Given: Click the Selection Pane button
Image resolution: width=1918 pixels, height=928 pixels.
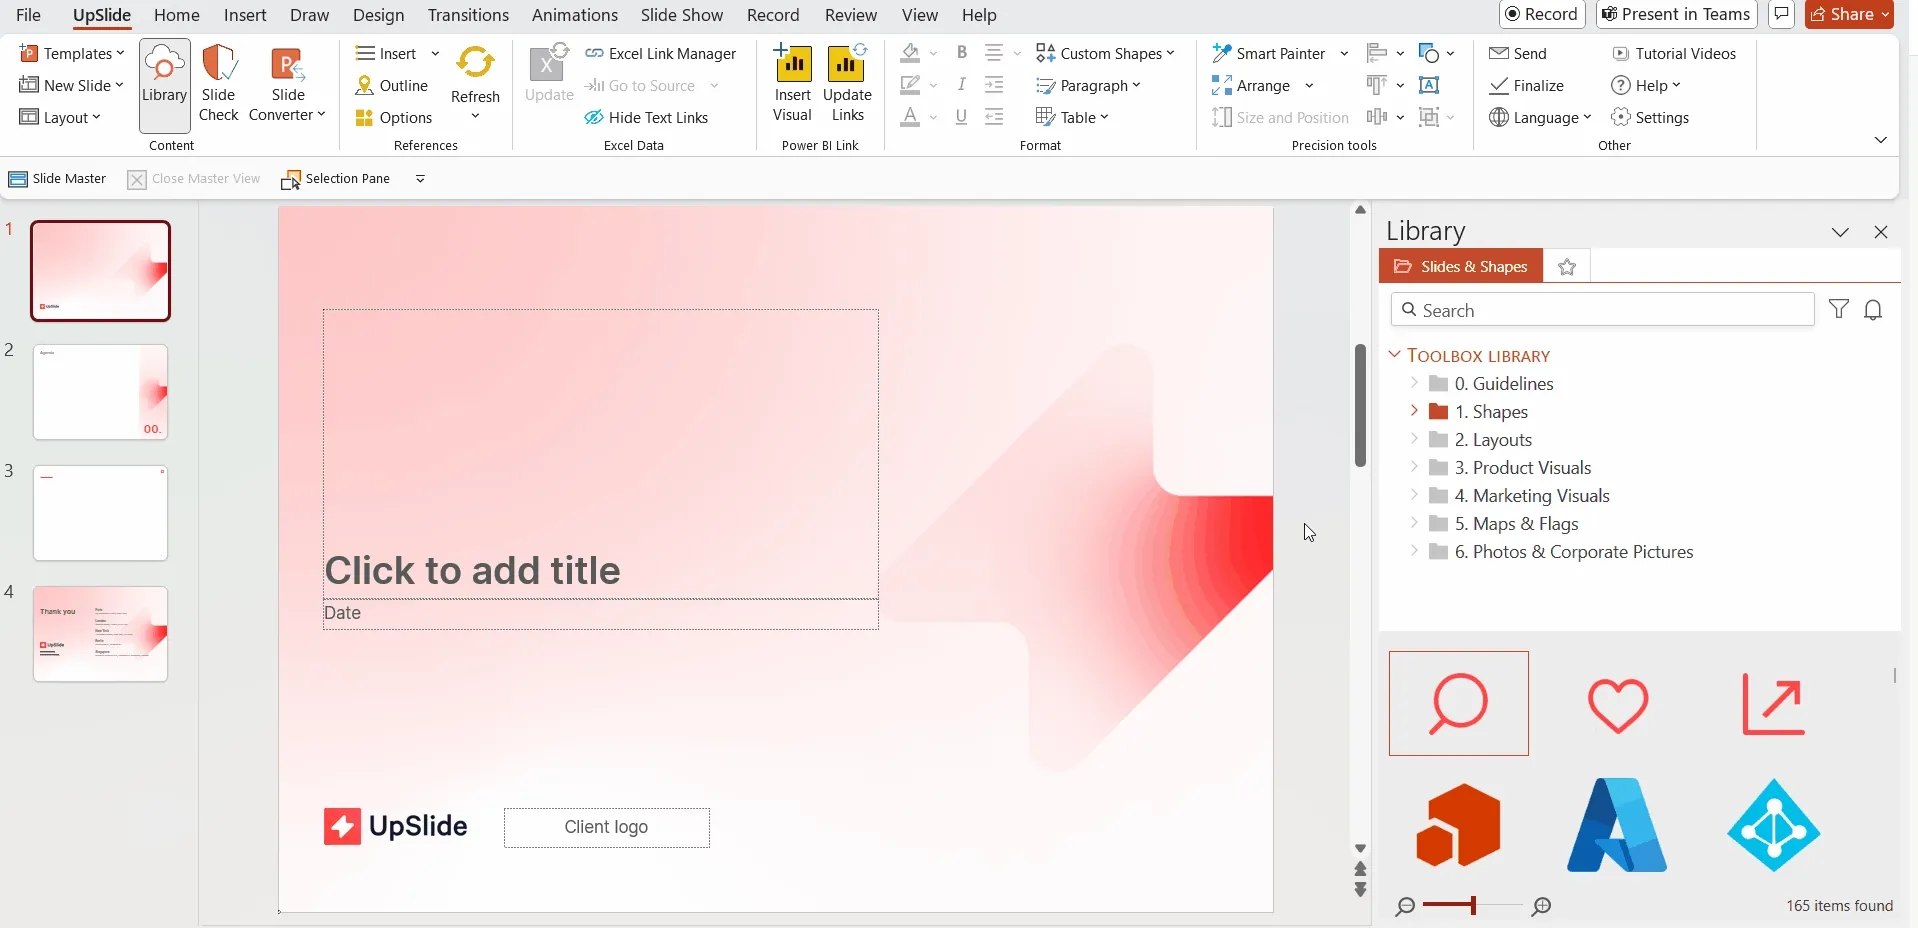Looking at the screenshot, I should [x=336, y=179].
